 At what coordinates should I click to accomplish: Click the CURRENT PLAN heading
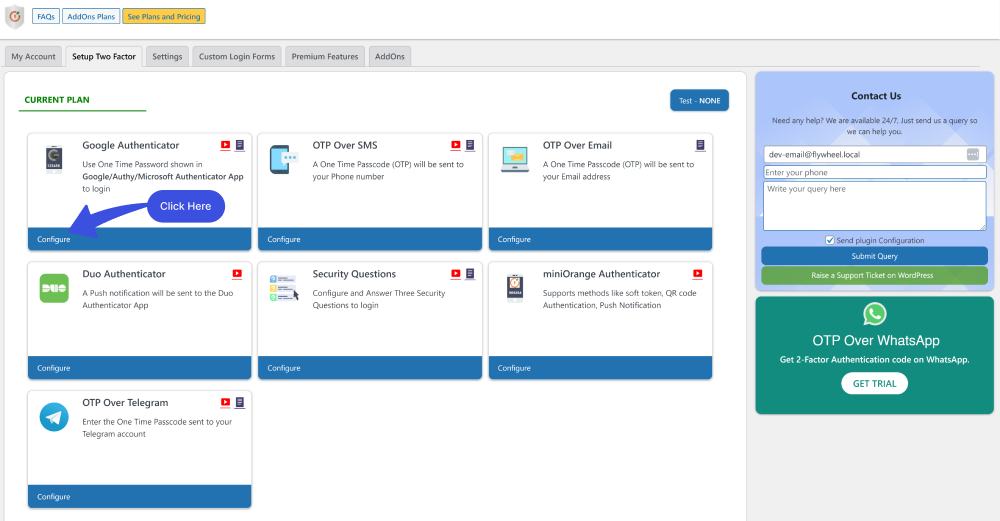pos(57,99)
